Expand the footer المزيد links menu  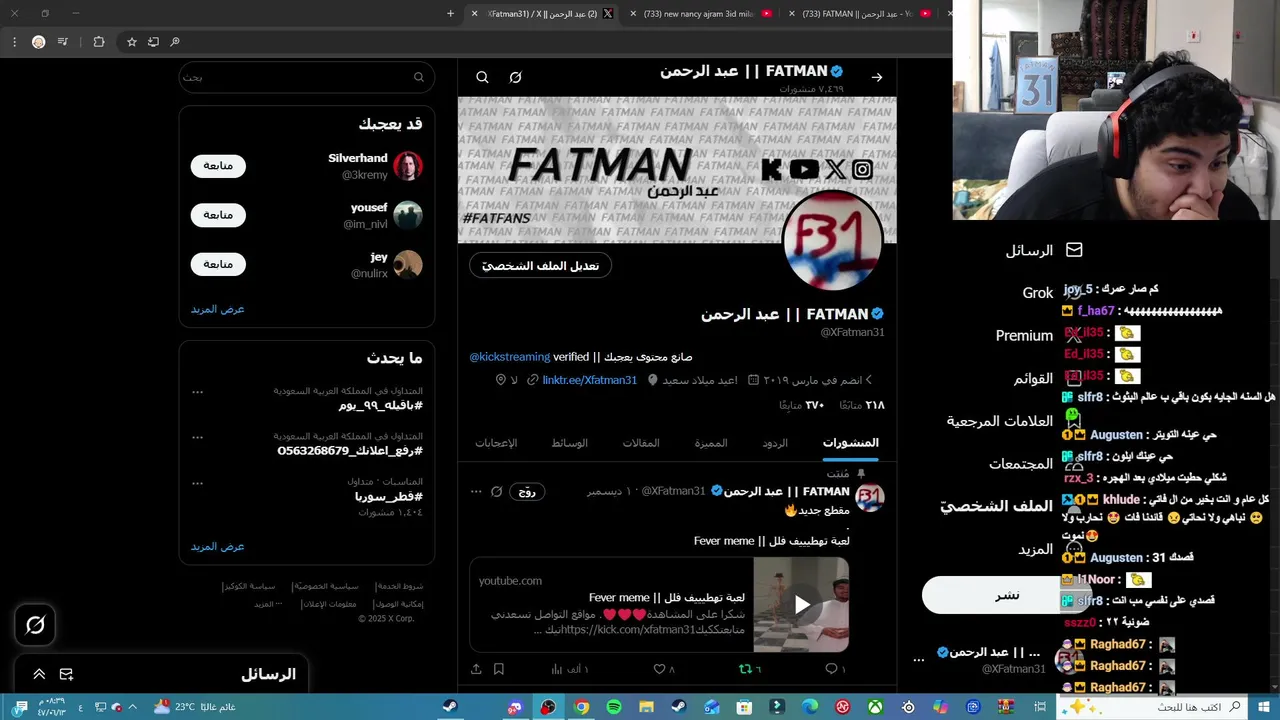coord(267,604)
